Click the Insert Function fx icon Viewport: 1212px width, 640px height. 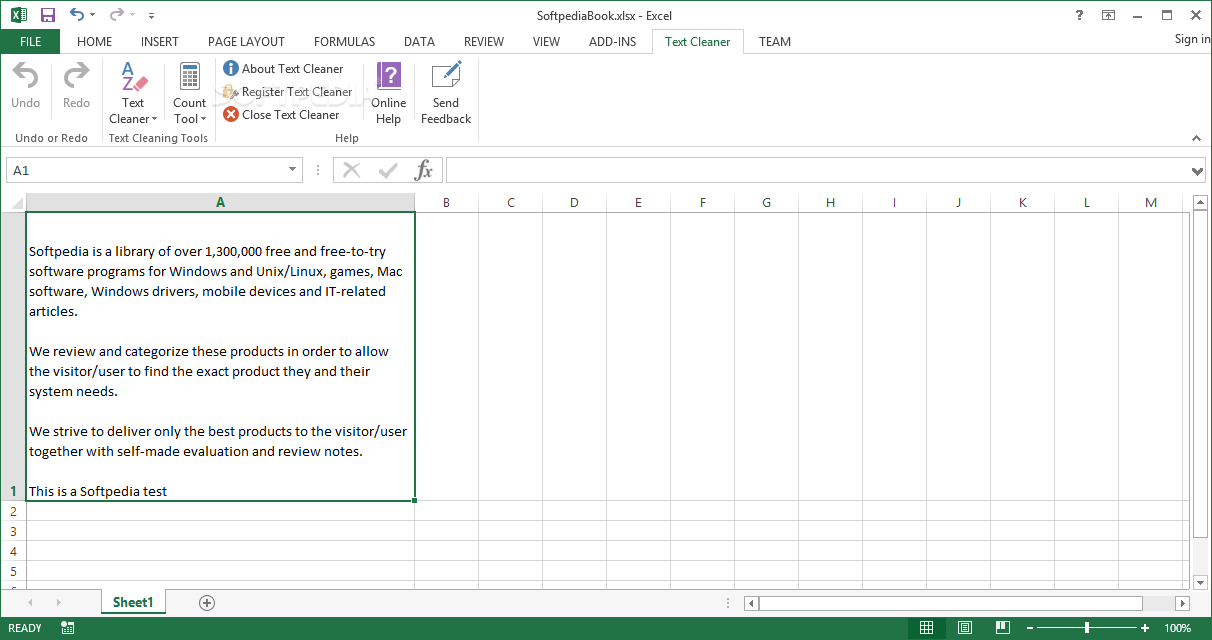[x=424, y=170]
